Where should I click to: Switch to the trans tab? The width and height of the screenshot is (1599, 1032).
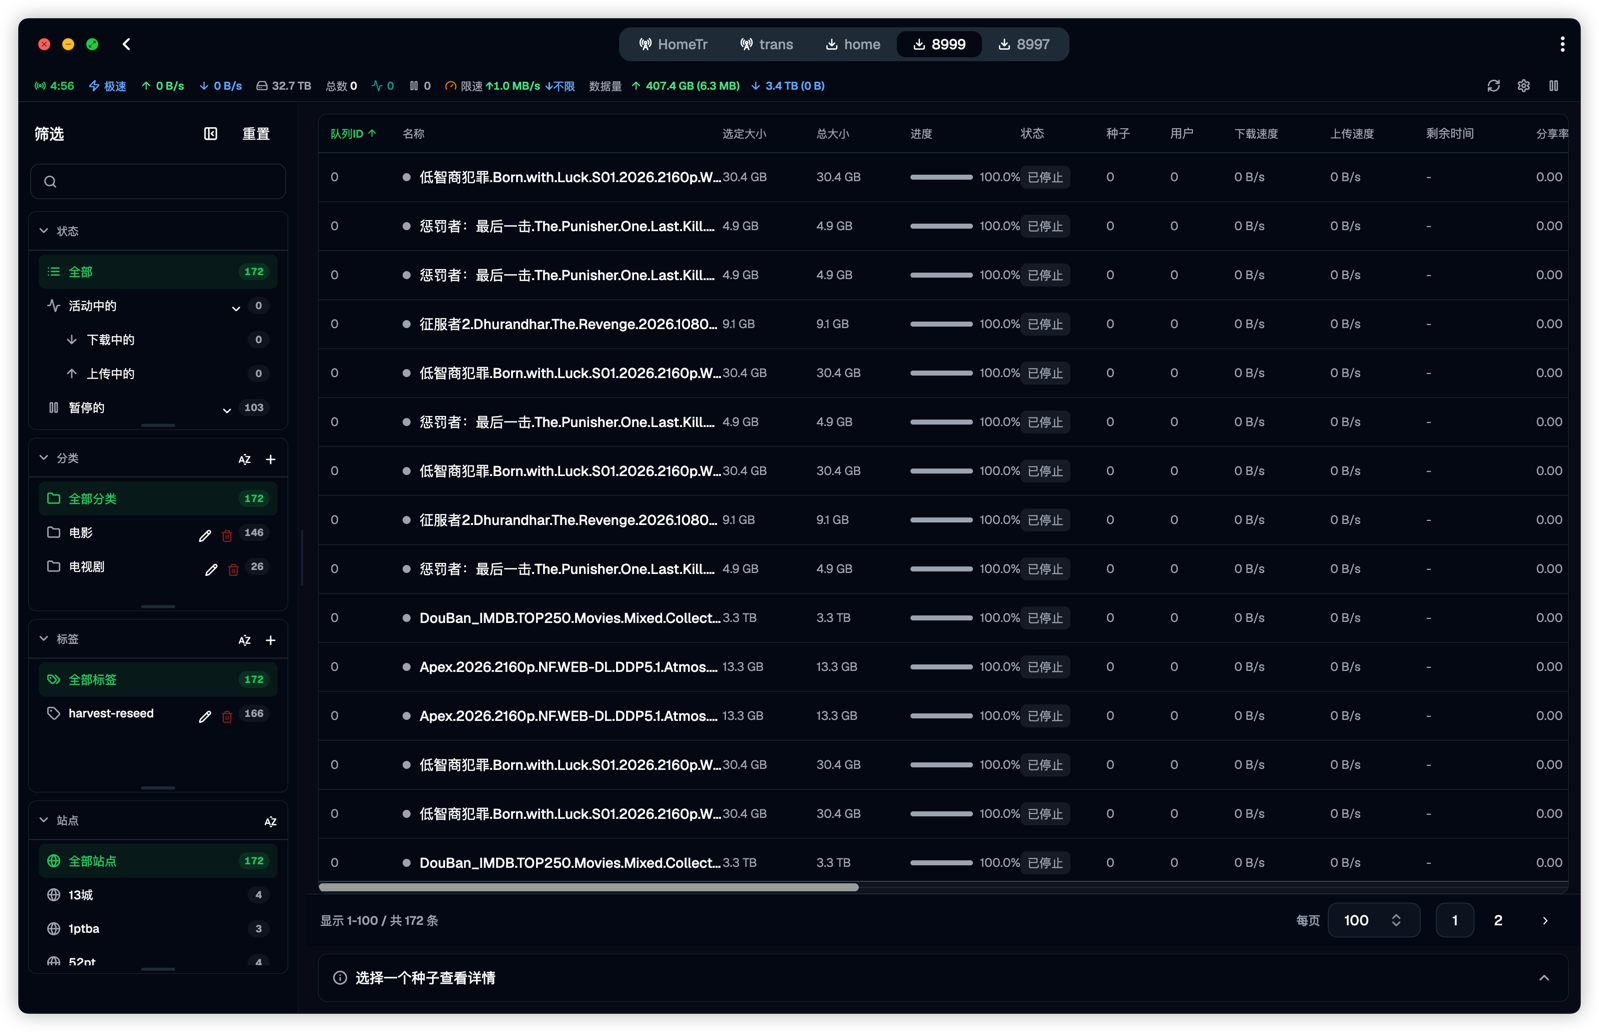click(767, 44)
